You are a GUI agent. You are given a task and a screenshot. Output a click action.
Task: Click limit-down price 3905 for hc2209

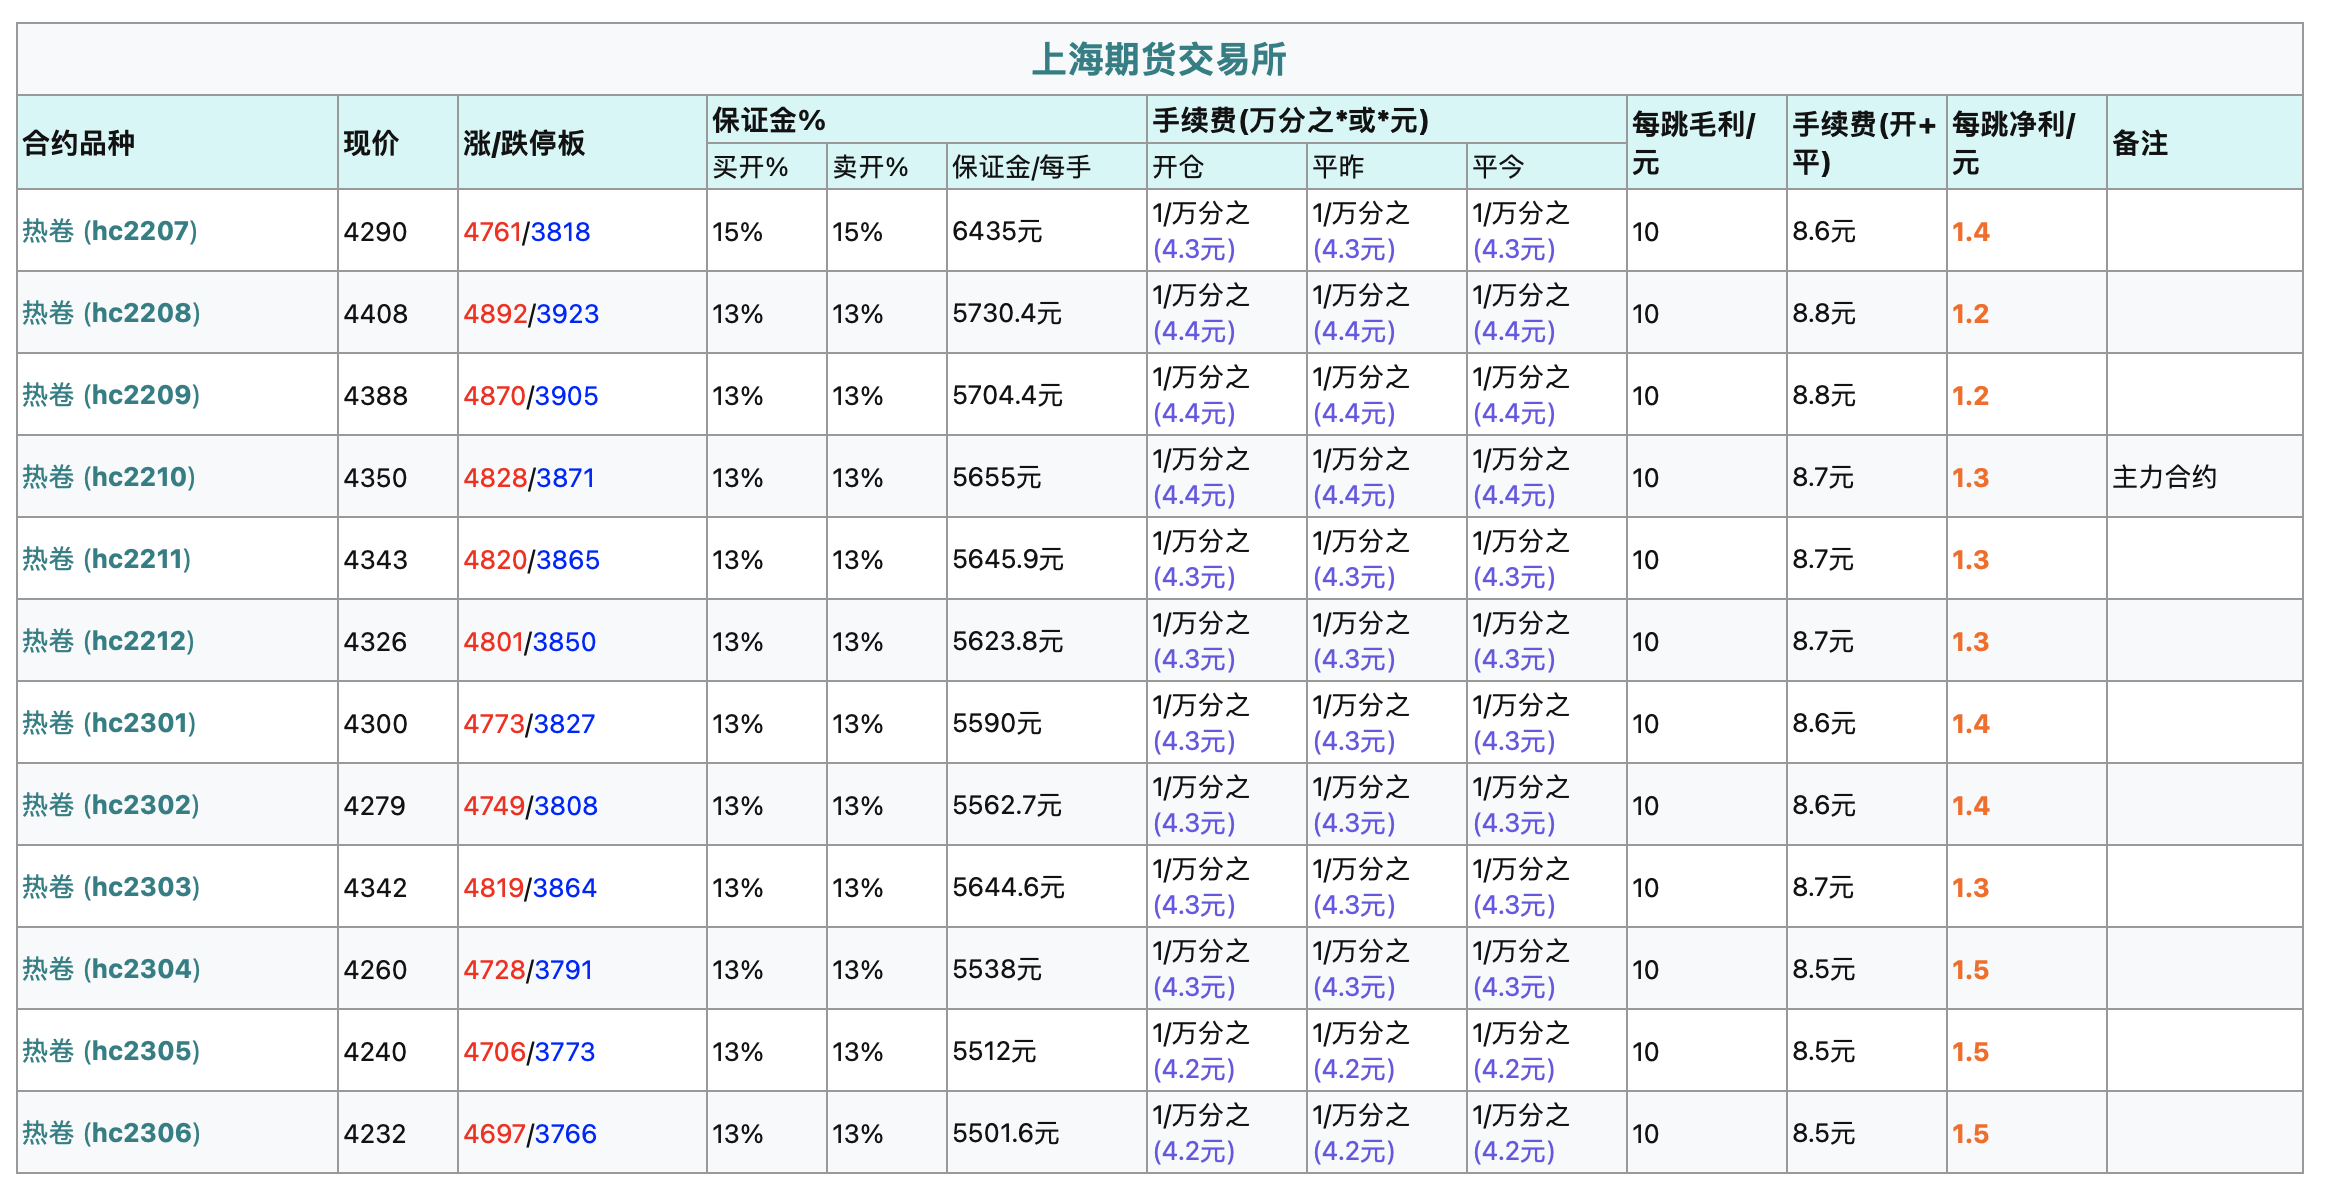[x=566, y=396]
